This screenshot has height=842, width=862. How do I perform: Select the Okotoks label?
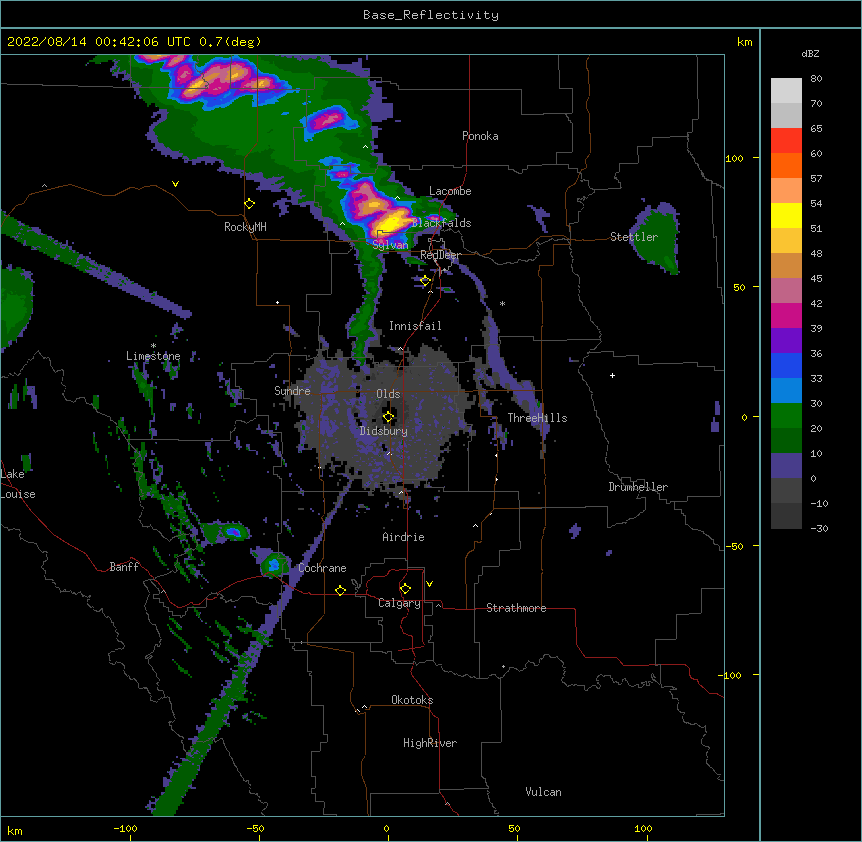pyautogui.click(x=412, y=700)
